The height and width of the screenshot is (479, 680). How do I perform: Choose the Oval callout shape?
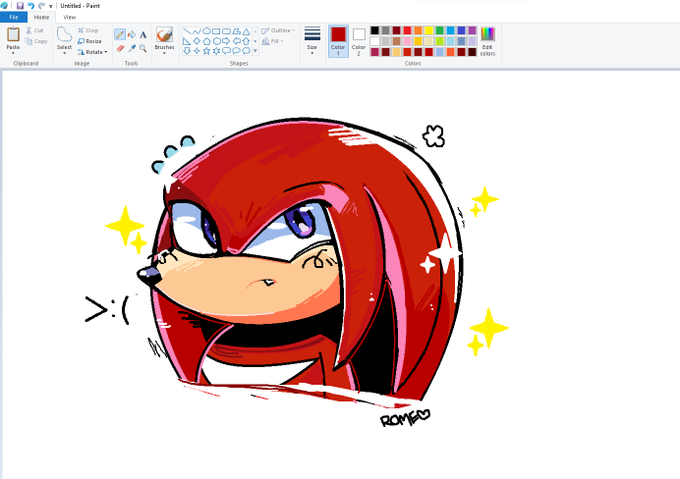(x=236, y=51)
